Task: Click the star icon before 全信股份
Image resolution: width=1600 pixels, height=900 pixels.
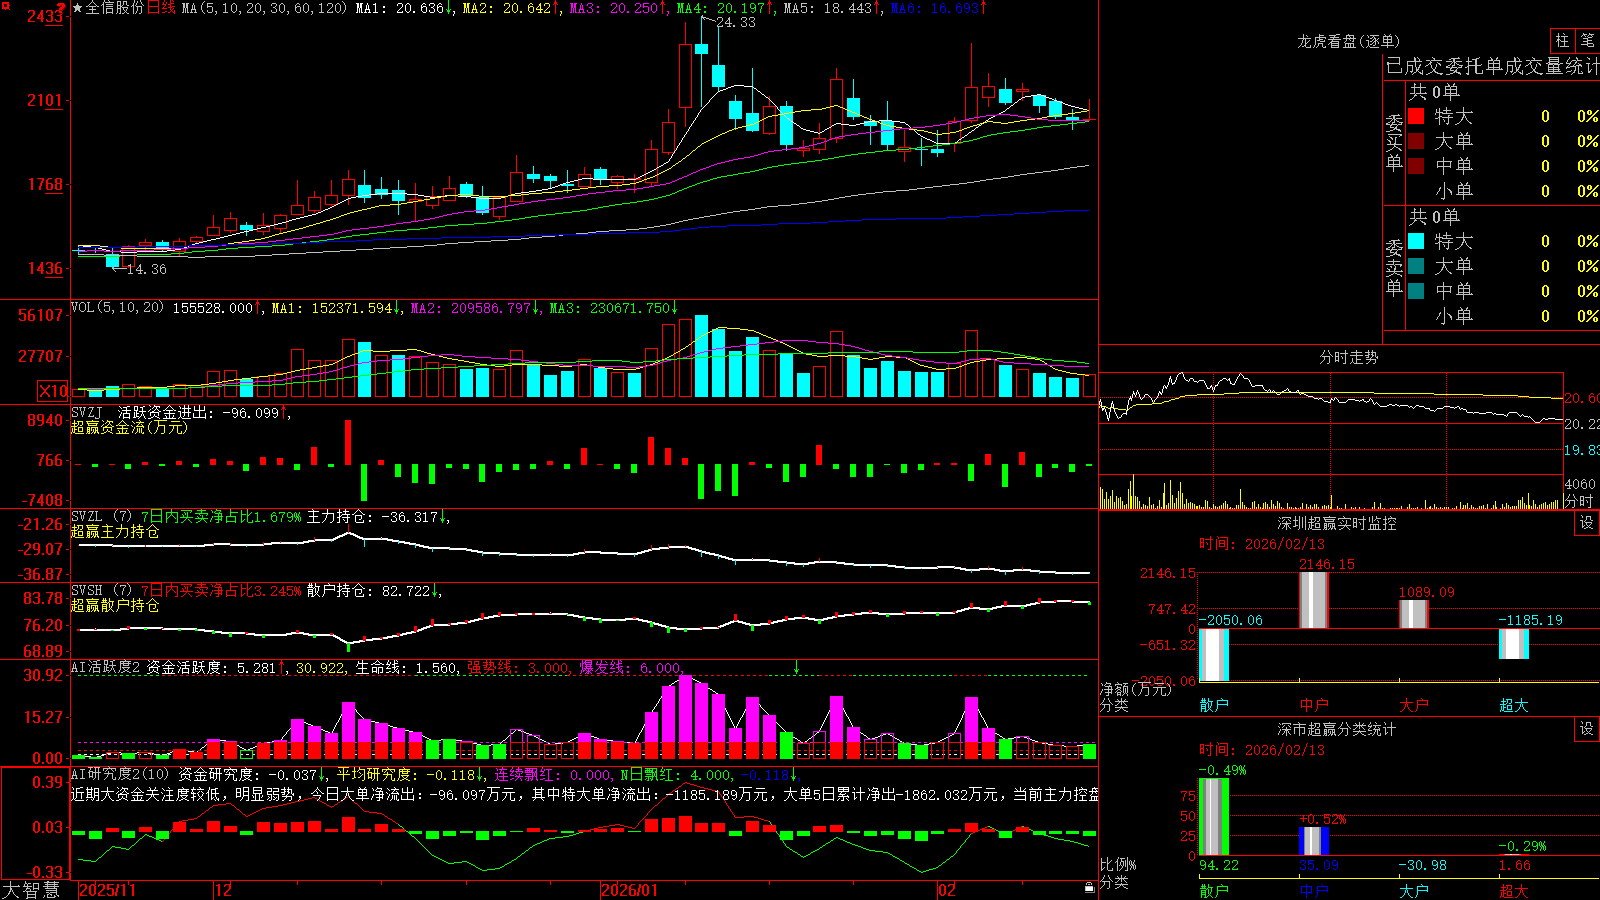Action: click(x=77, y=8)
